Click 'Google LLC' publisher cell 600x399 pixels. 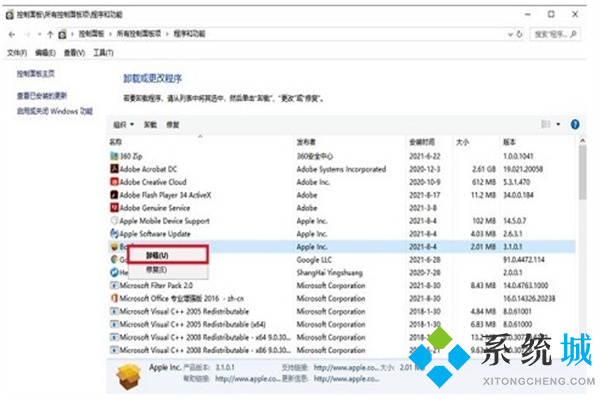[314, 260]
